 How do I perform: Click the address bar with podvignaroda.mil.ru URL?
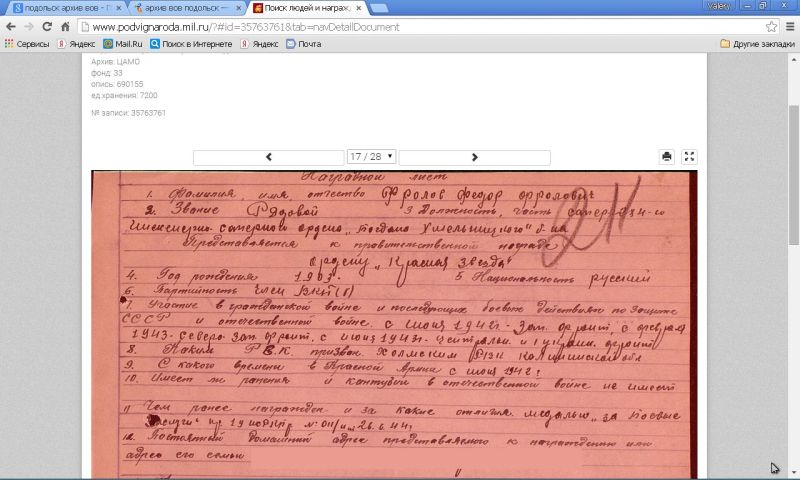tap(400, 26)
